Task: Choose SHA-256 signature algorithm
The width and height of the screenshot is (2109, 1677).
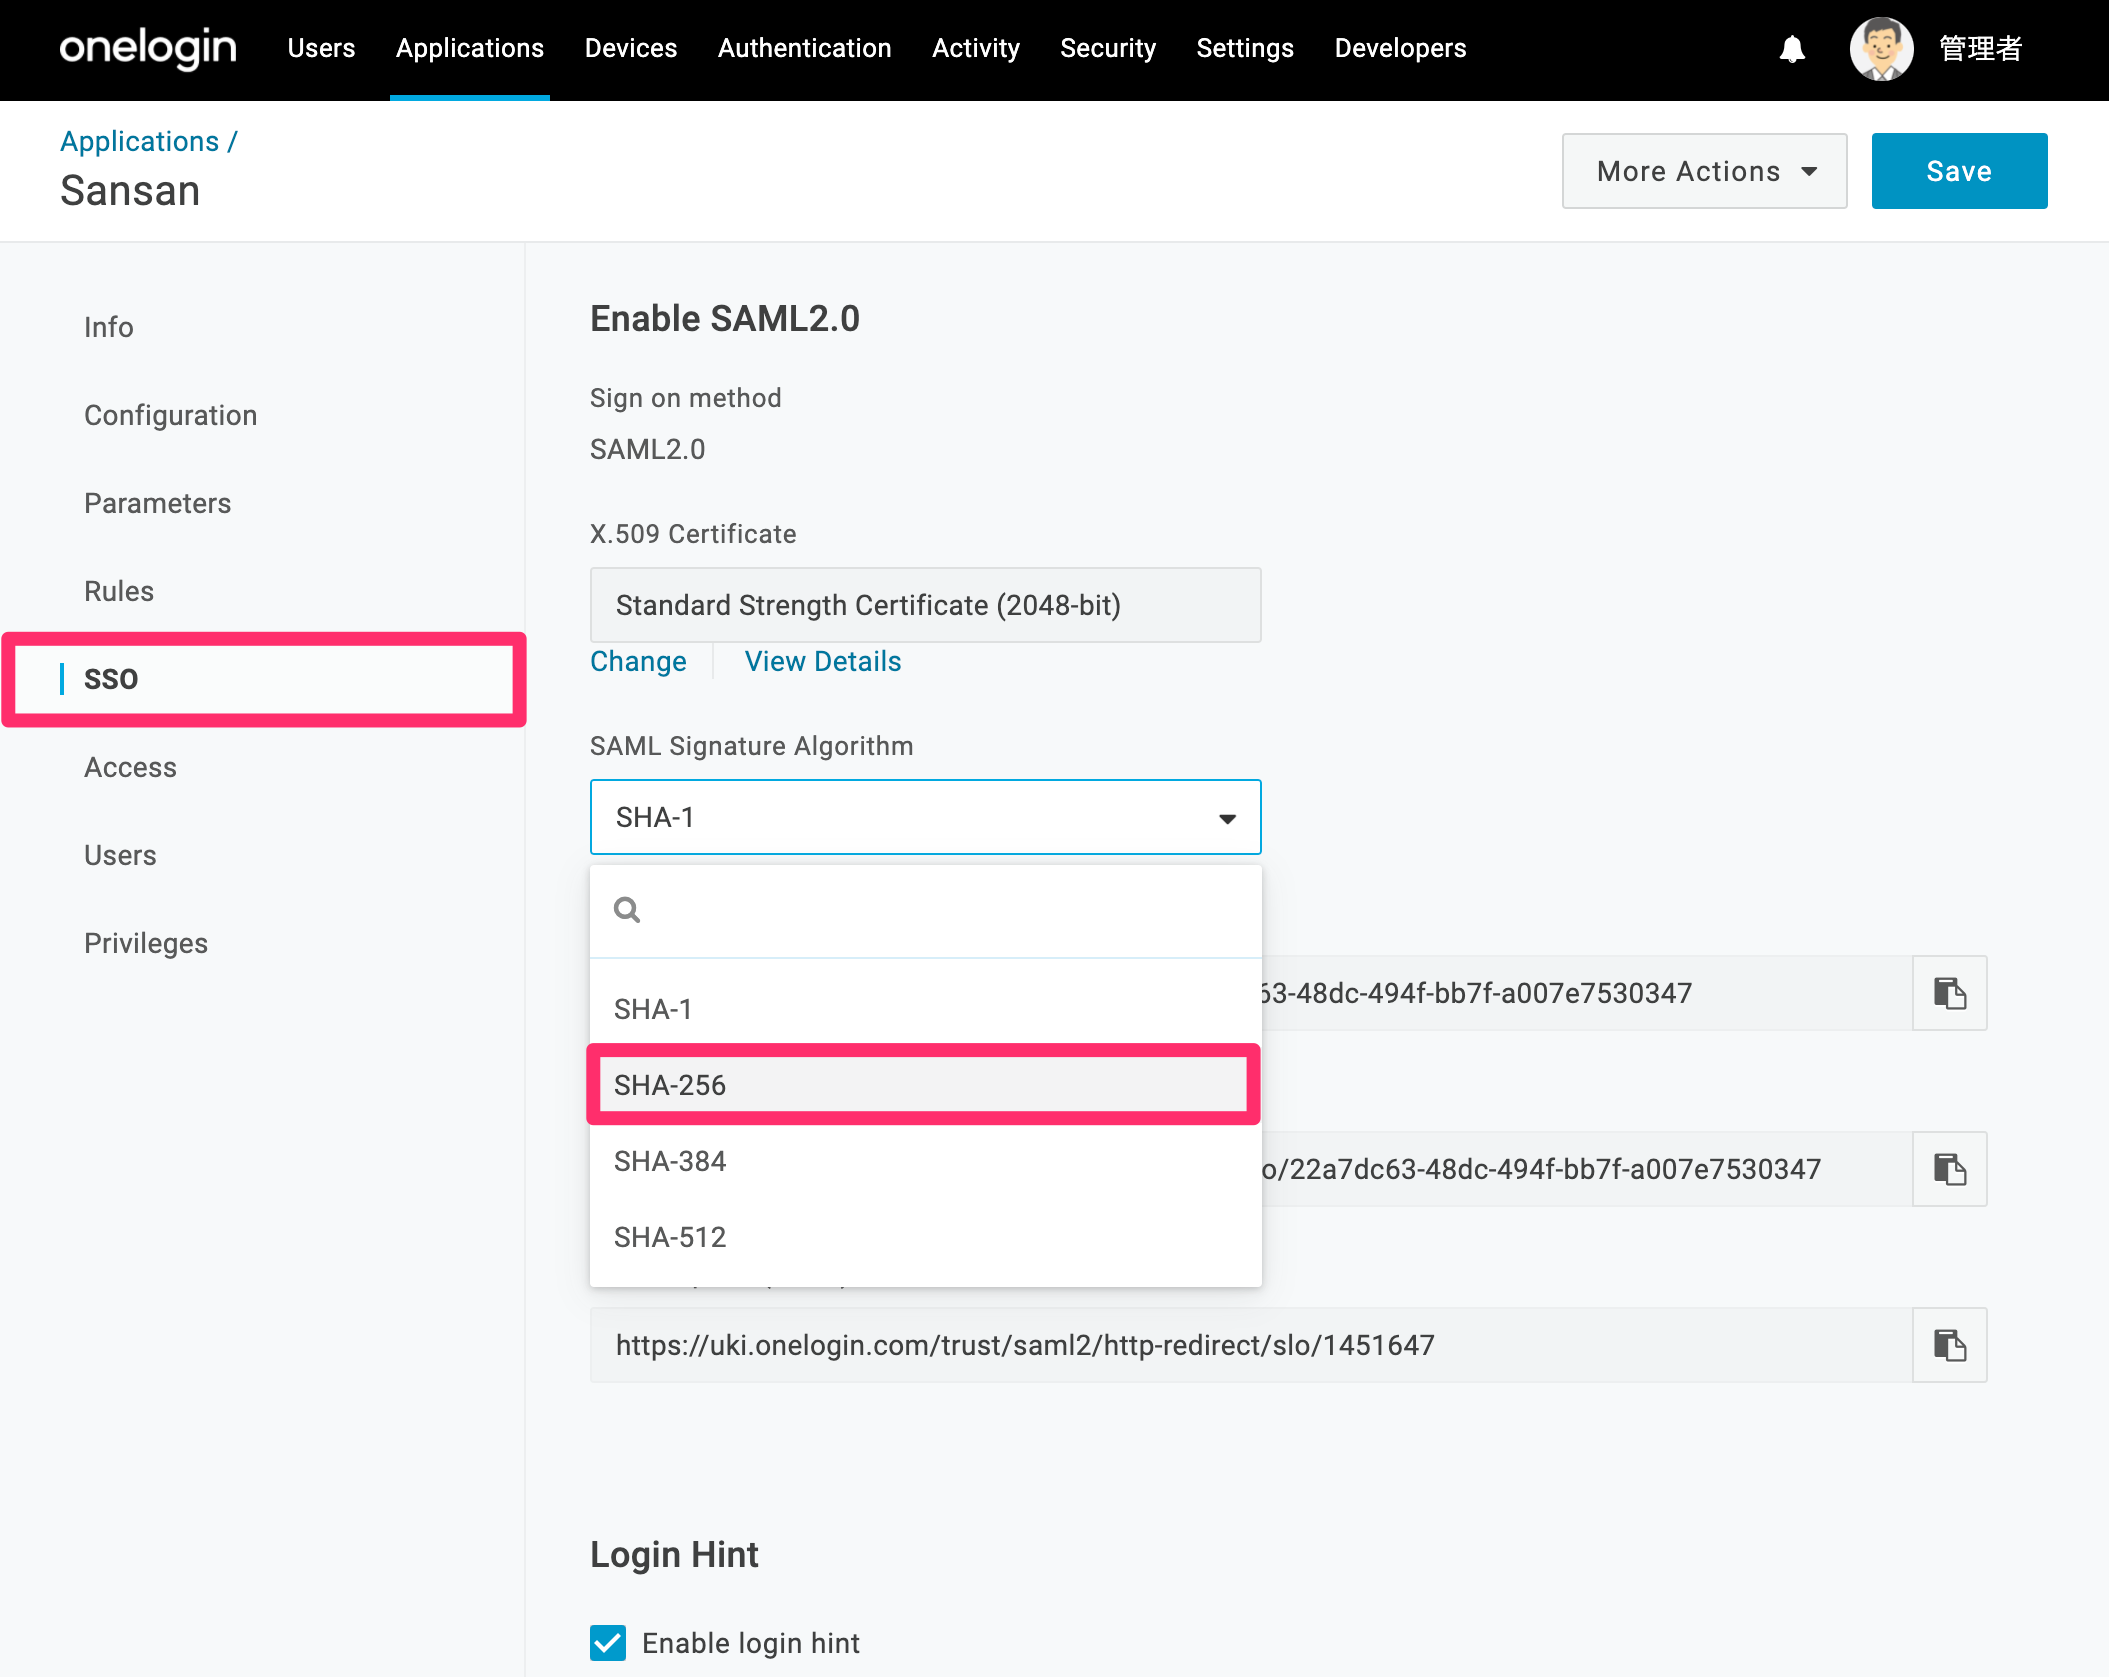Action: [x=925, y=1085]
